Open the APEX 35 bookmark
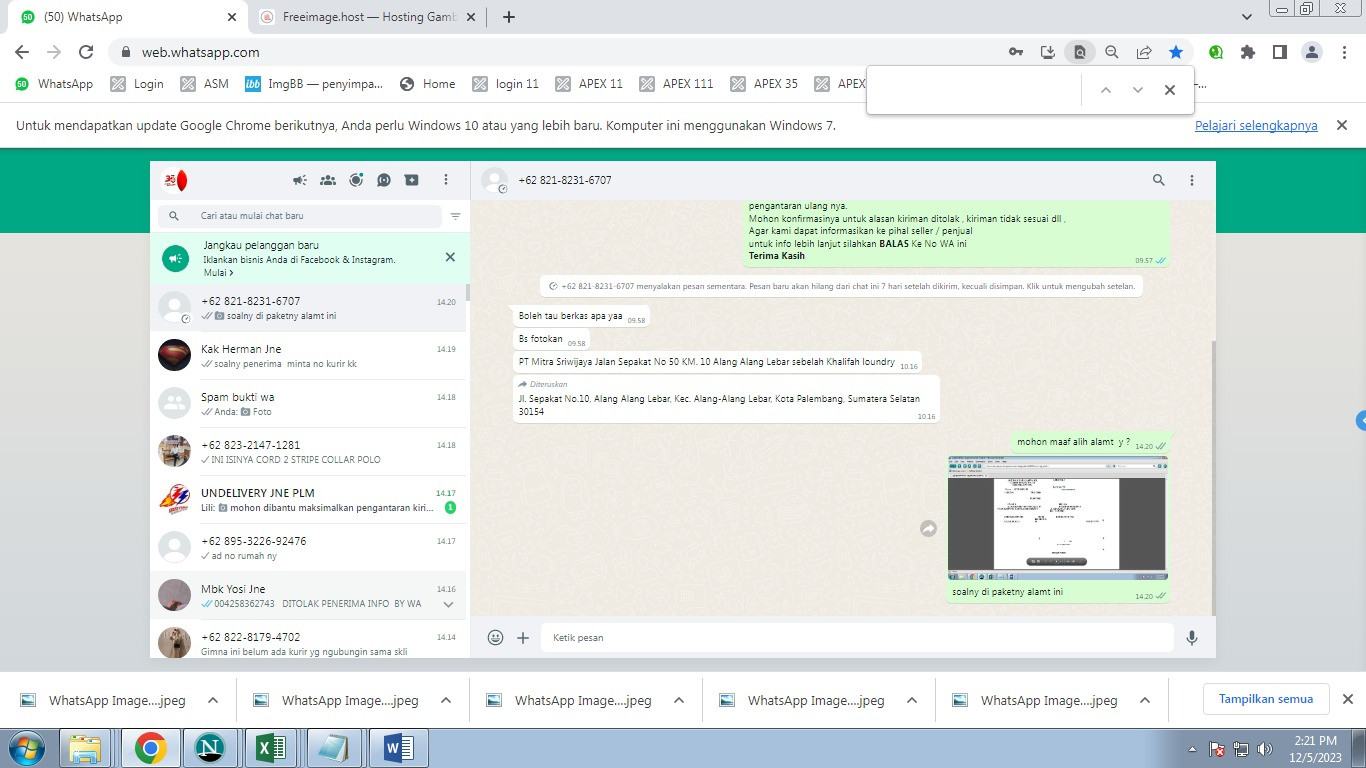This screenshot has height=768, width=1366. point(764,84)
